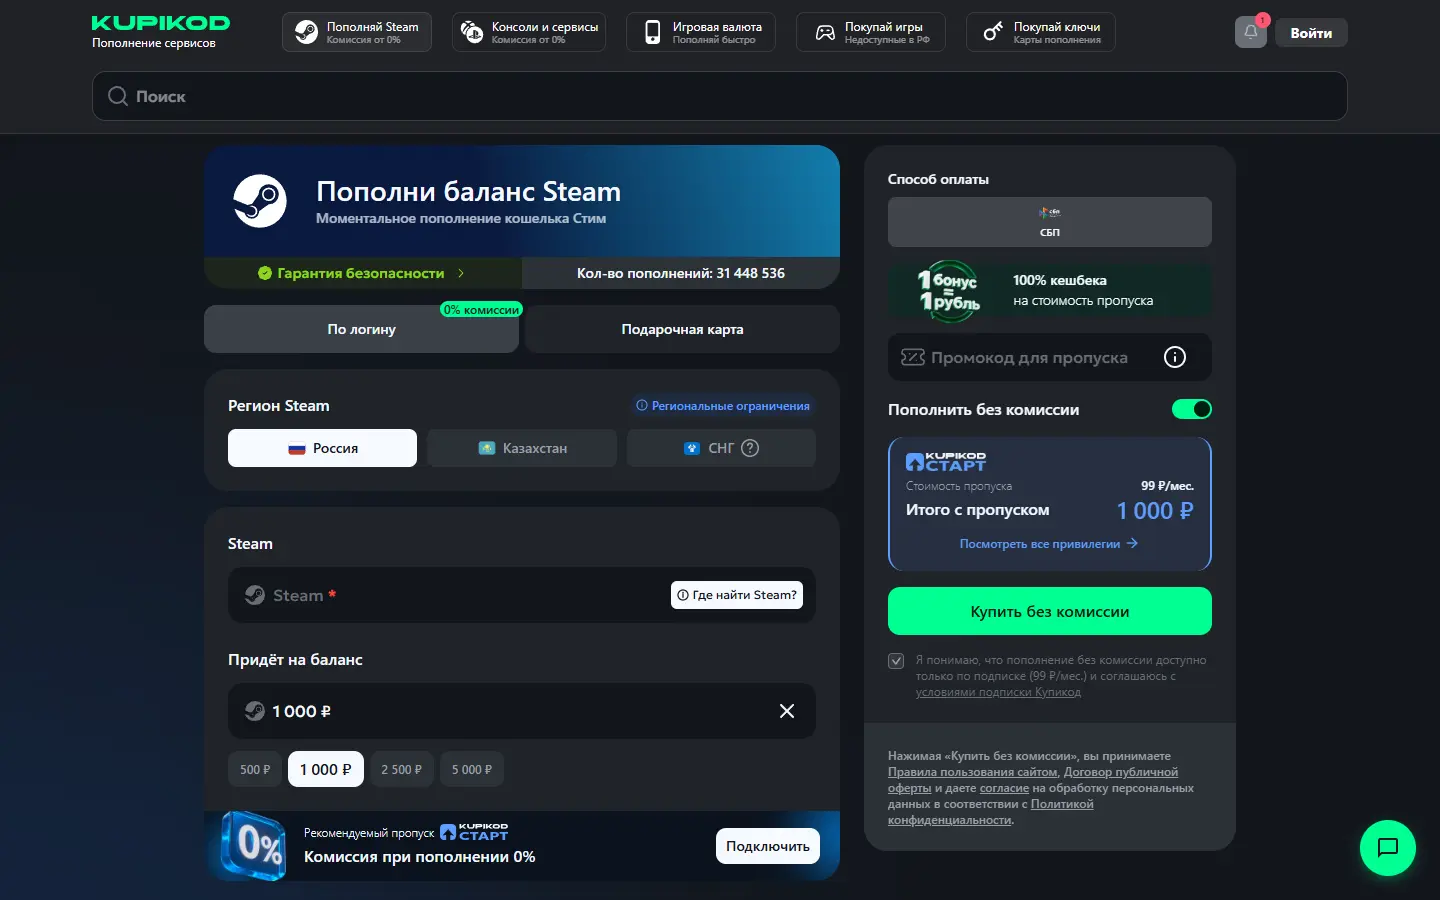This screenshot has height=900, width=1440.
Task: Open Пополняй Steam menu item
Action: (x=357, y=32)
